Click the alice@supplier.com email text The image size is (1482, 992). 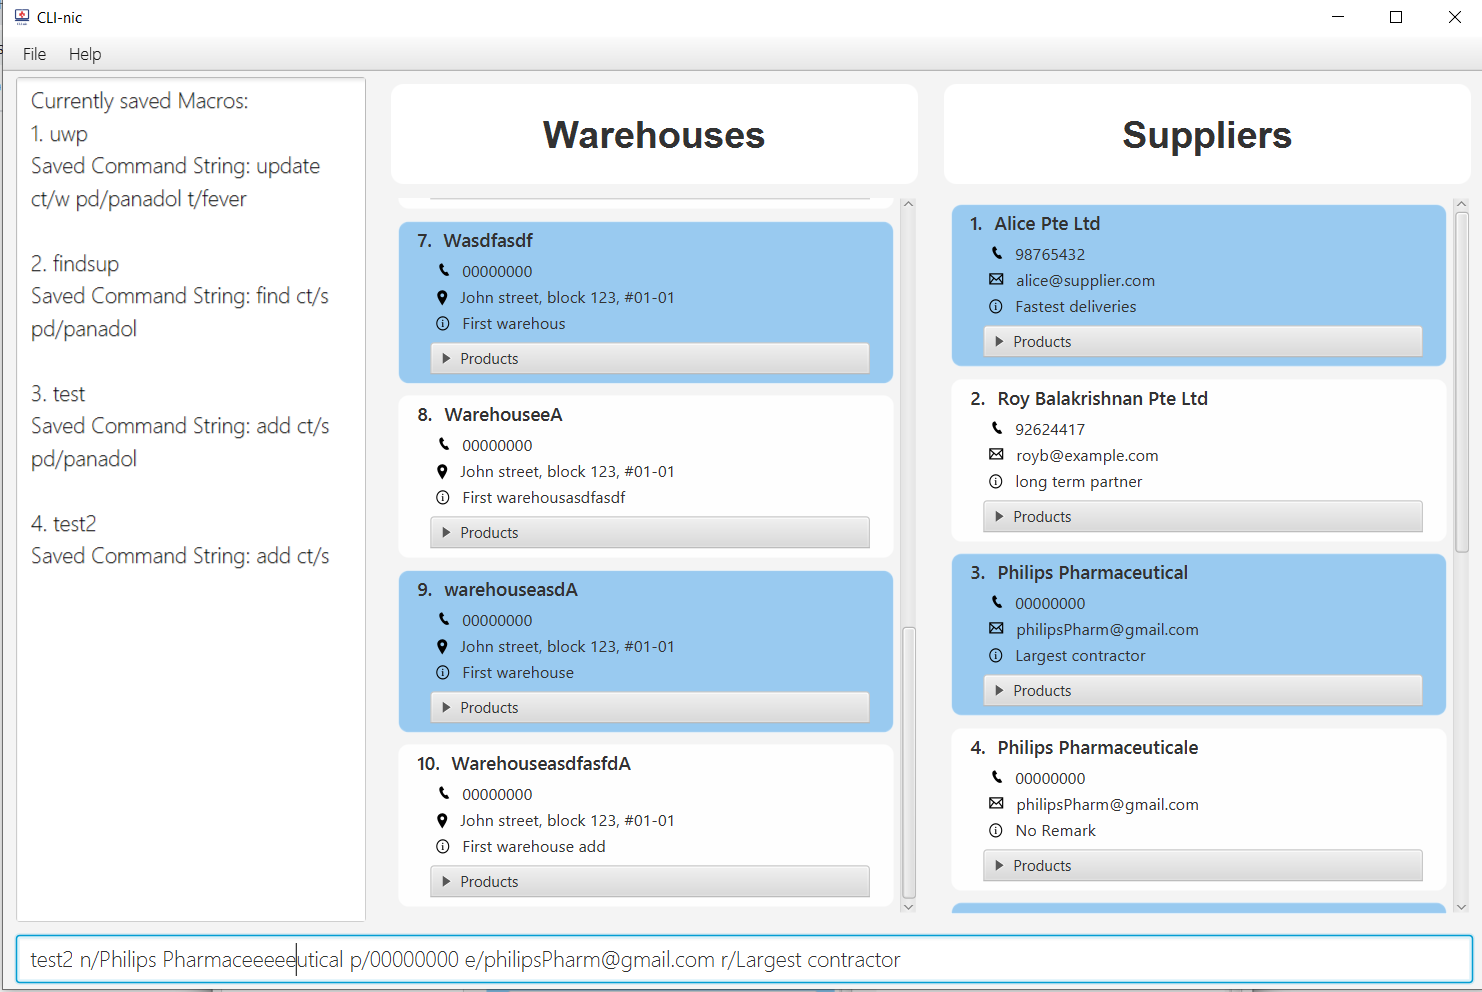[x=1085, y=280]
